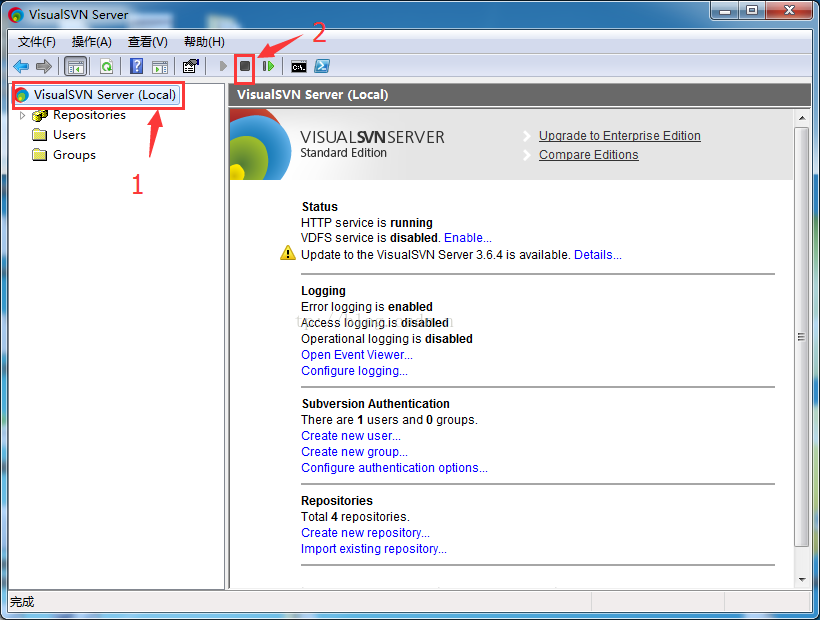
Task: Open the command prompt toolbar icon
Action: click(x=298, y=66)
